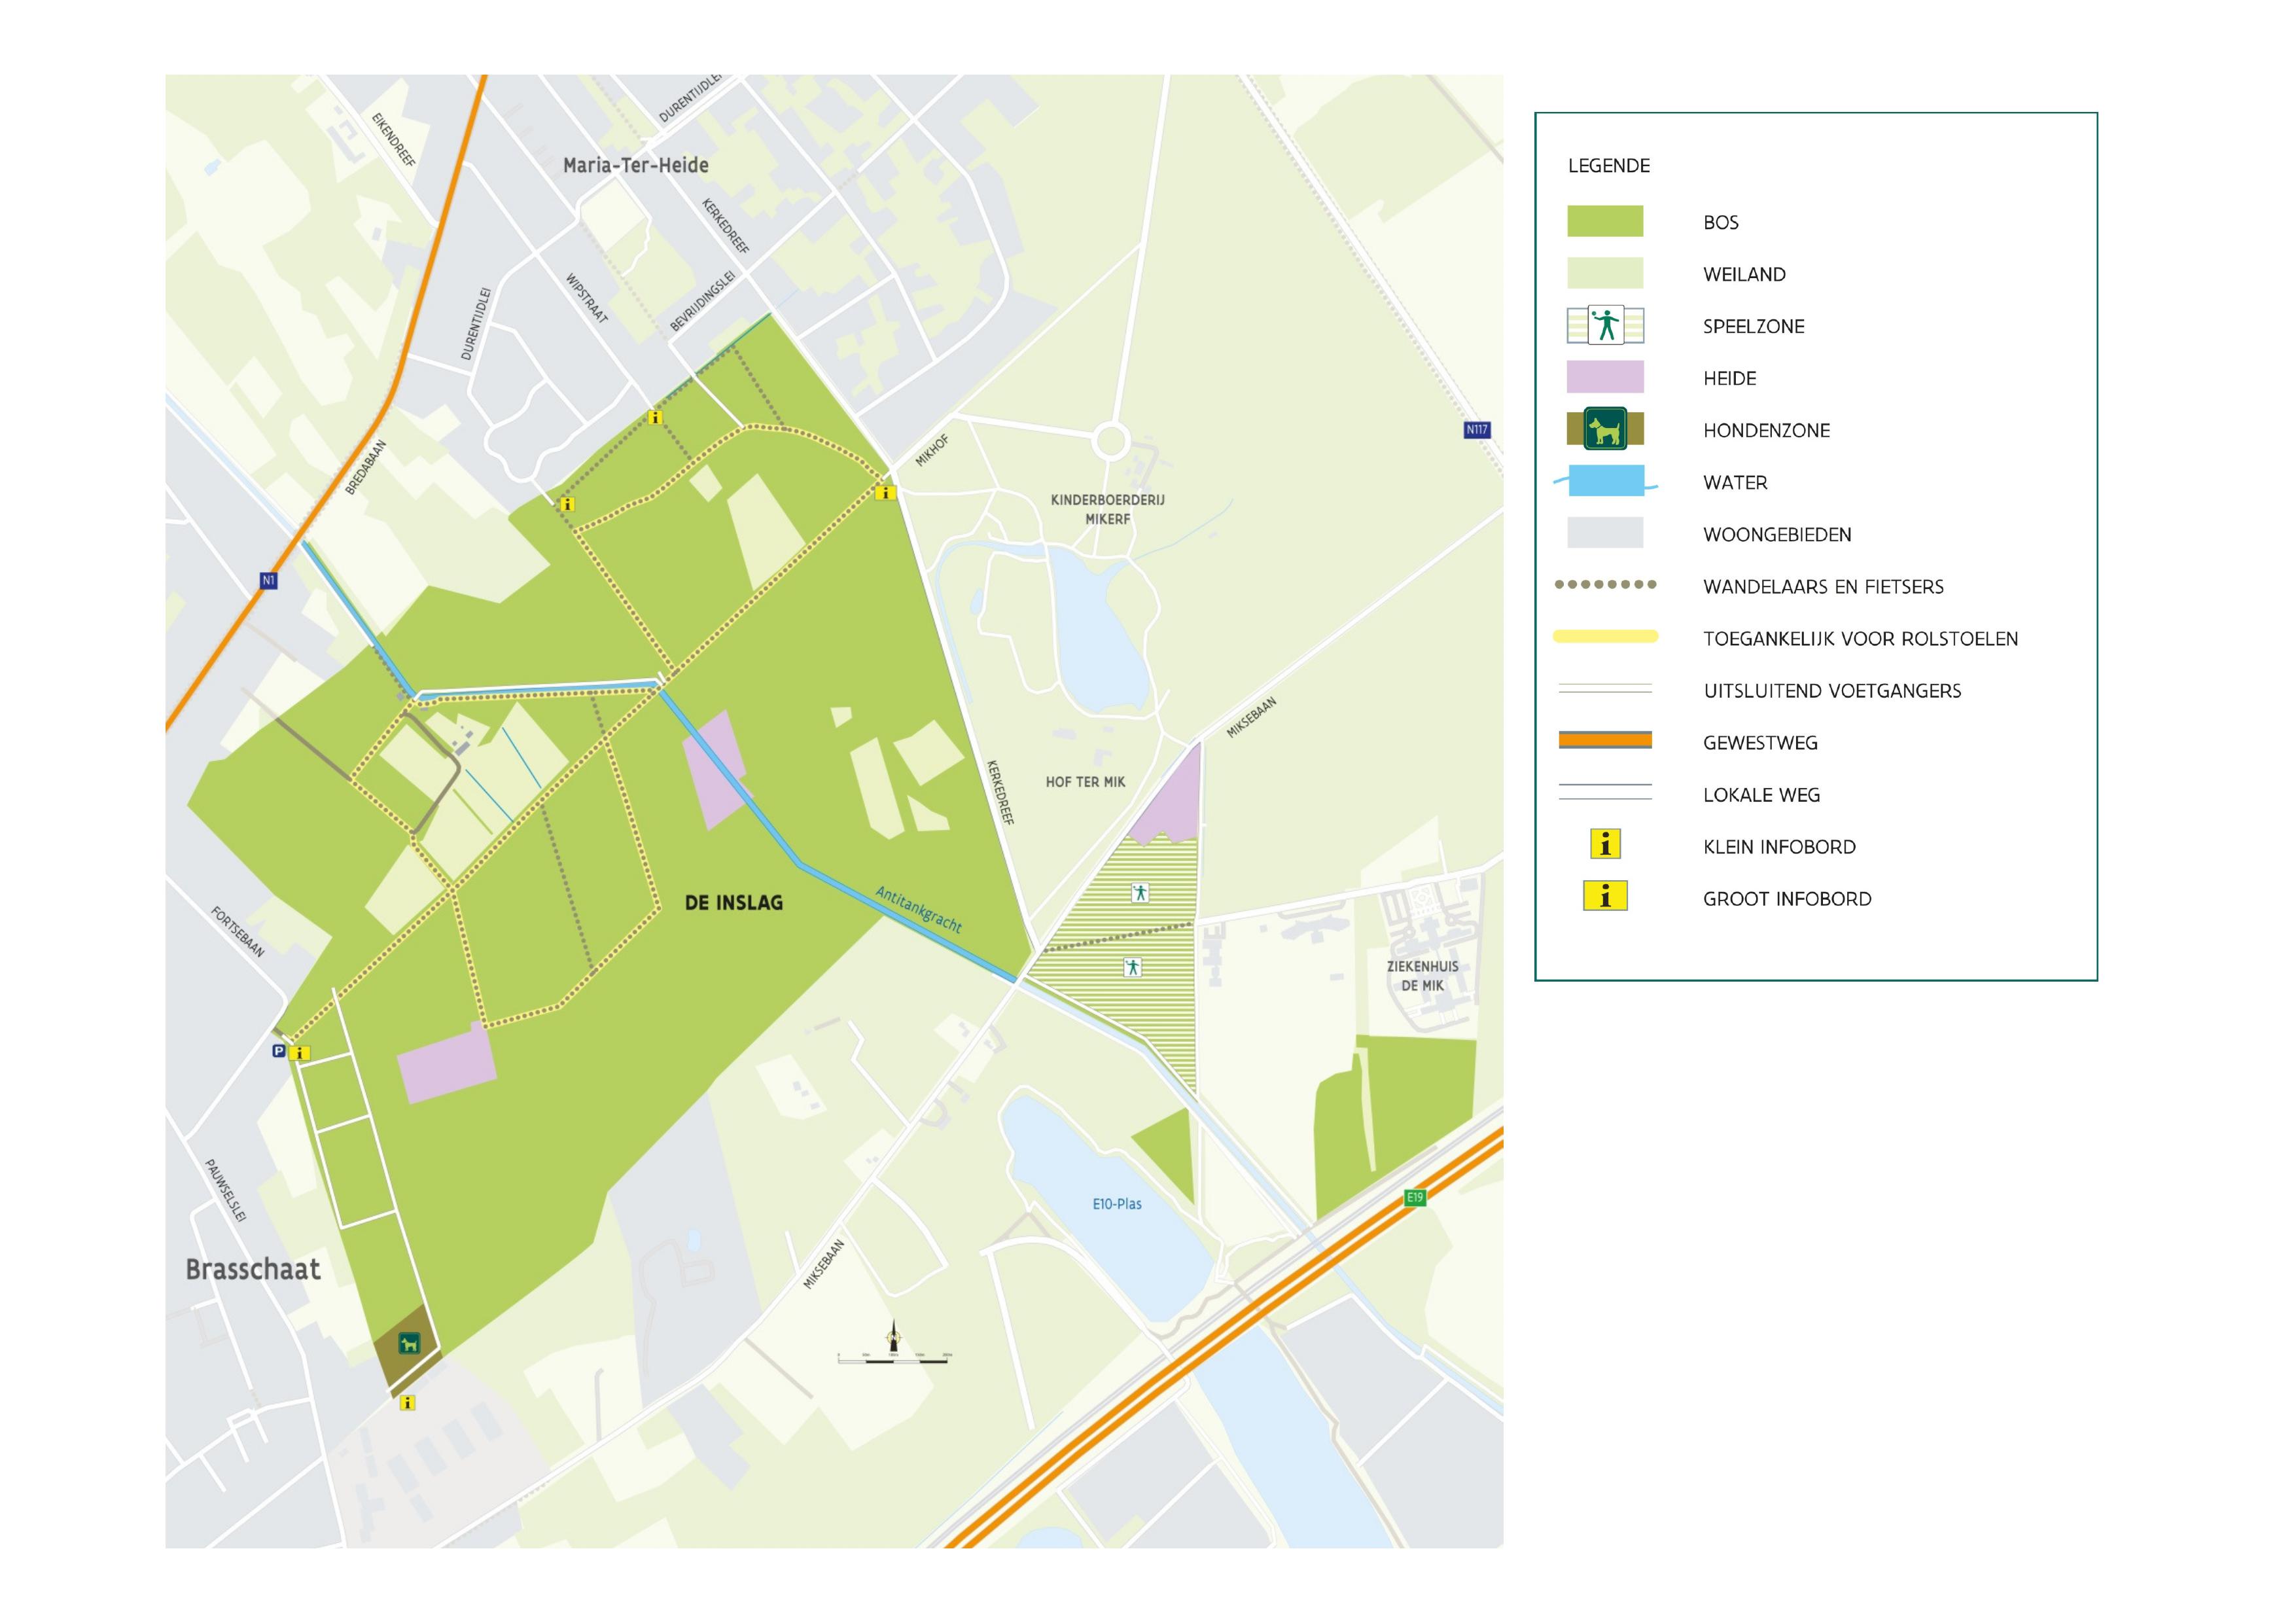
Task: Click the Bos green swatch in legend
Action: [x=1605, y=221]
